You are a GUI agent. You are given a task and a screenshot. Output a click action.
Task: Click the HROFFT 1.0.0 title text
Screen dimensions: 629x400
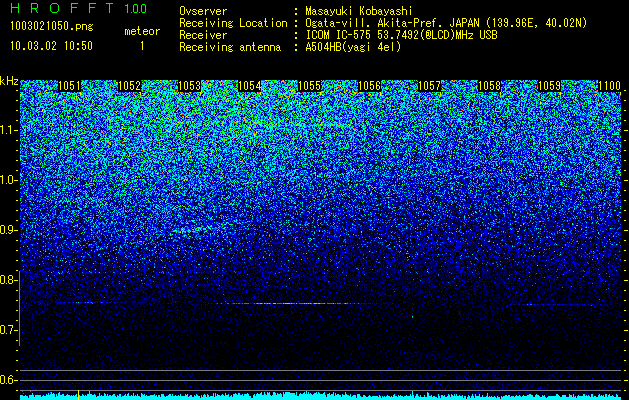click(x=78, y=8)
